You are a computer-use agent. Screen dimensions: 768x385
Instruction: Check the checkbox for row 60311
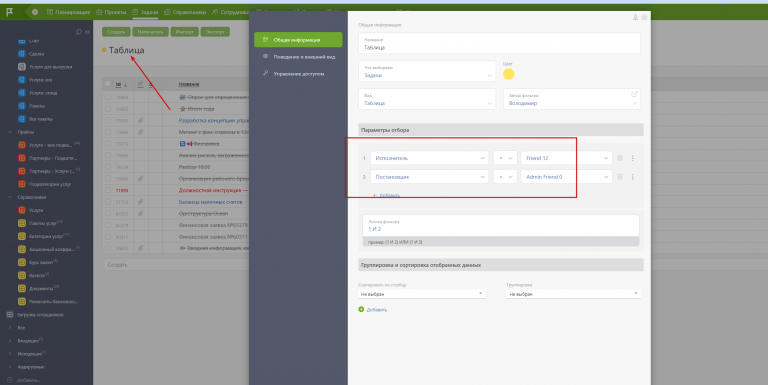108,237
